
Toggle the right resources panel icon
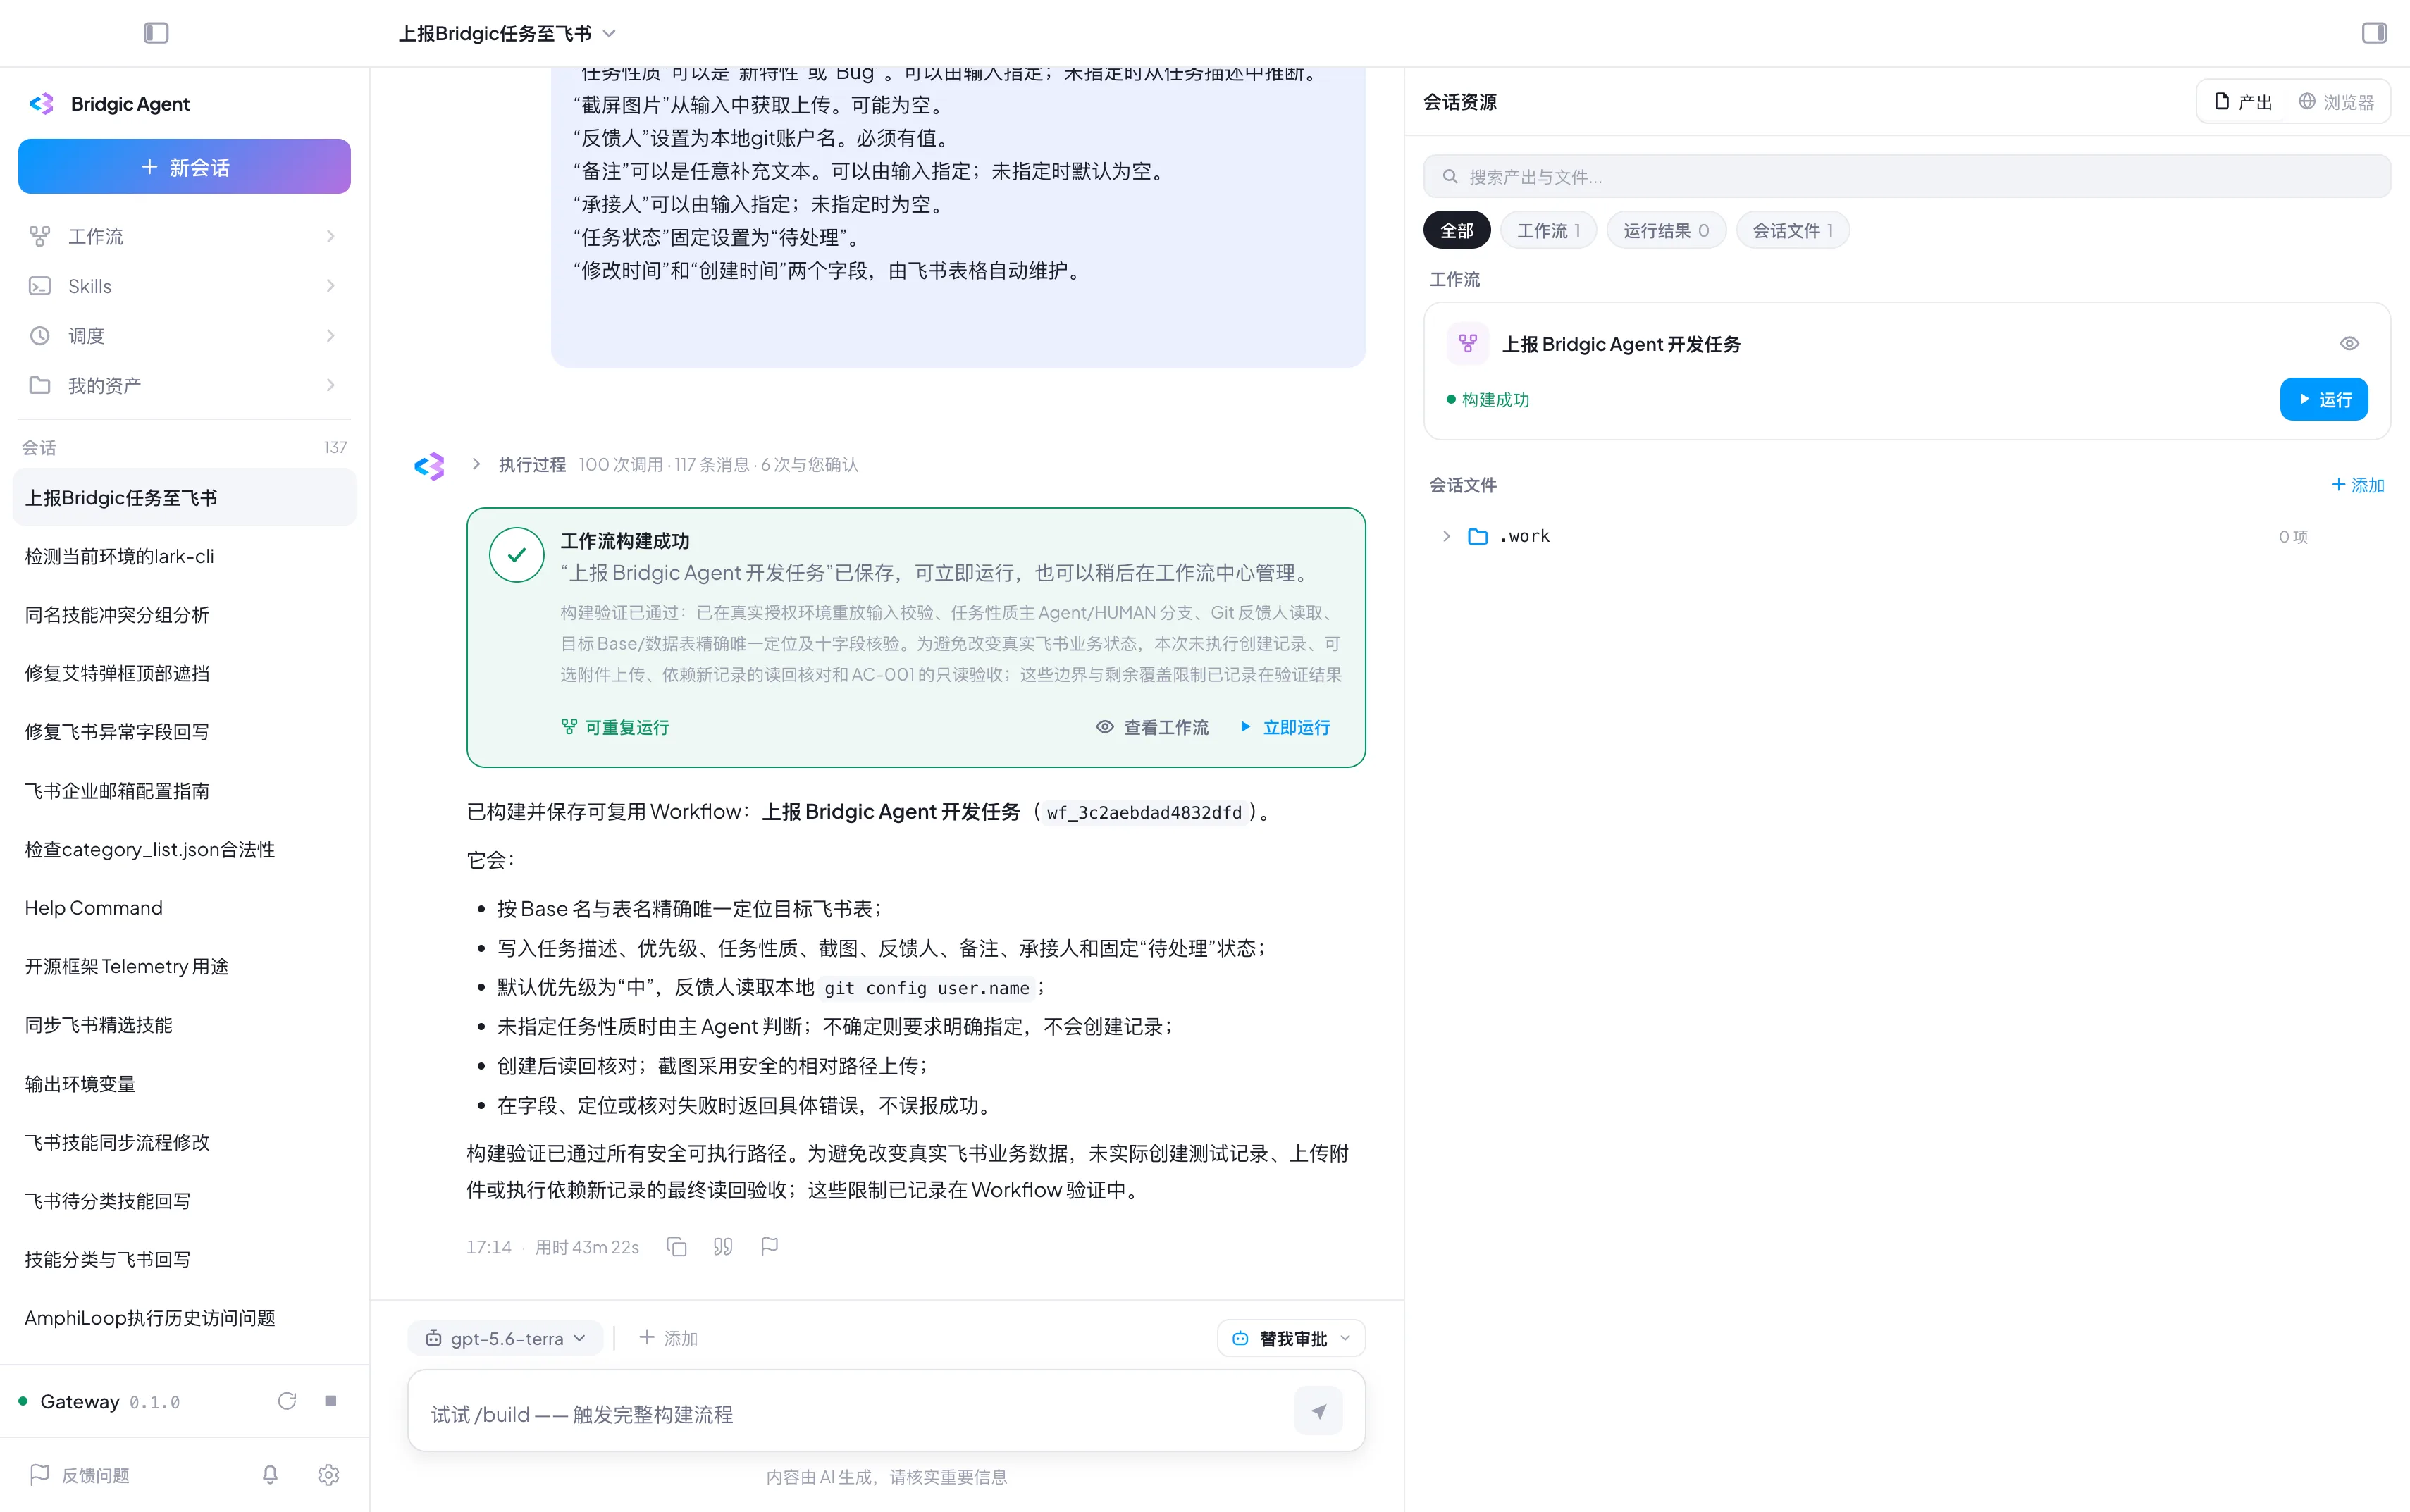(2374, 33)
